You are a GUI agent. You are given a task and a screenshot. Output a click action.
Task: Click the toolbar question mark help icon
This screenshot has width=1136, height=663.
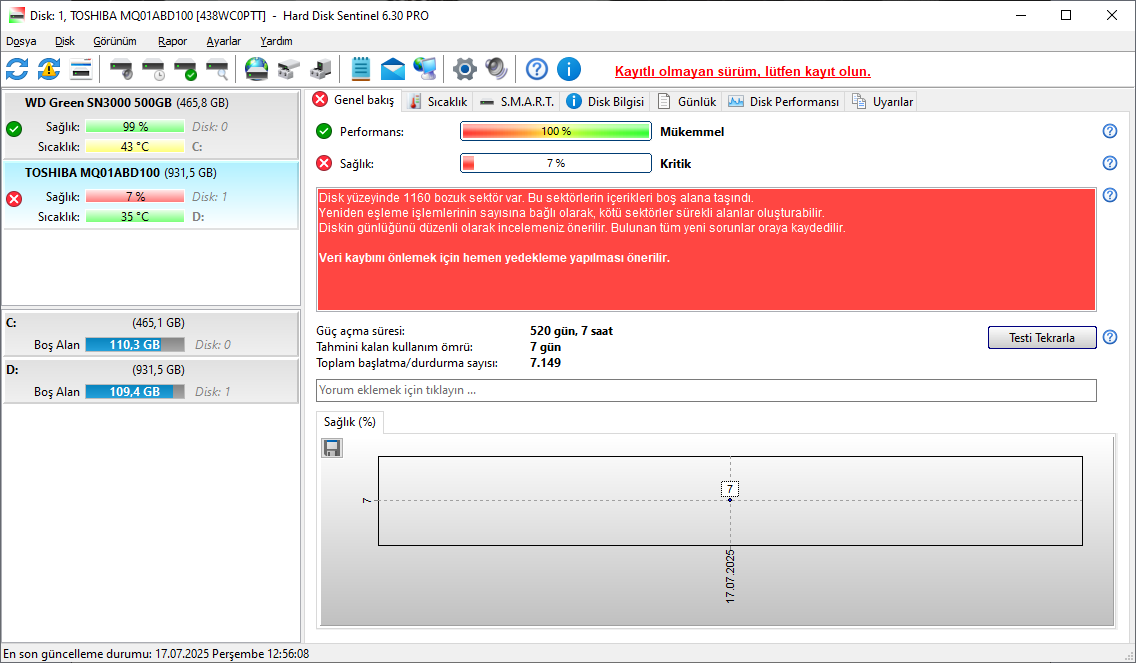coord(537,70)
